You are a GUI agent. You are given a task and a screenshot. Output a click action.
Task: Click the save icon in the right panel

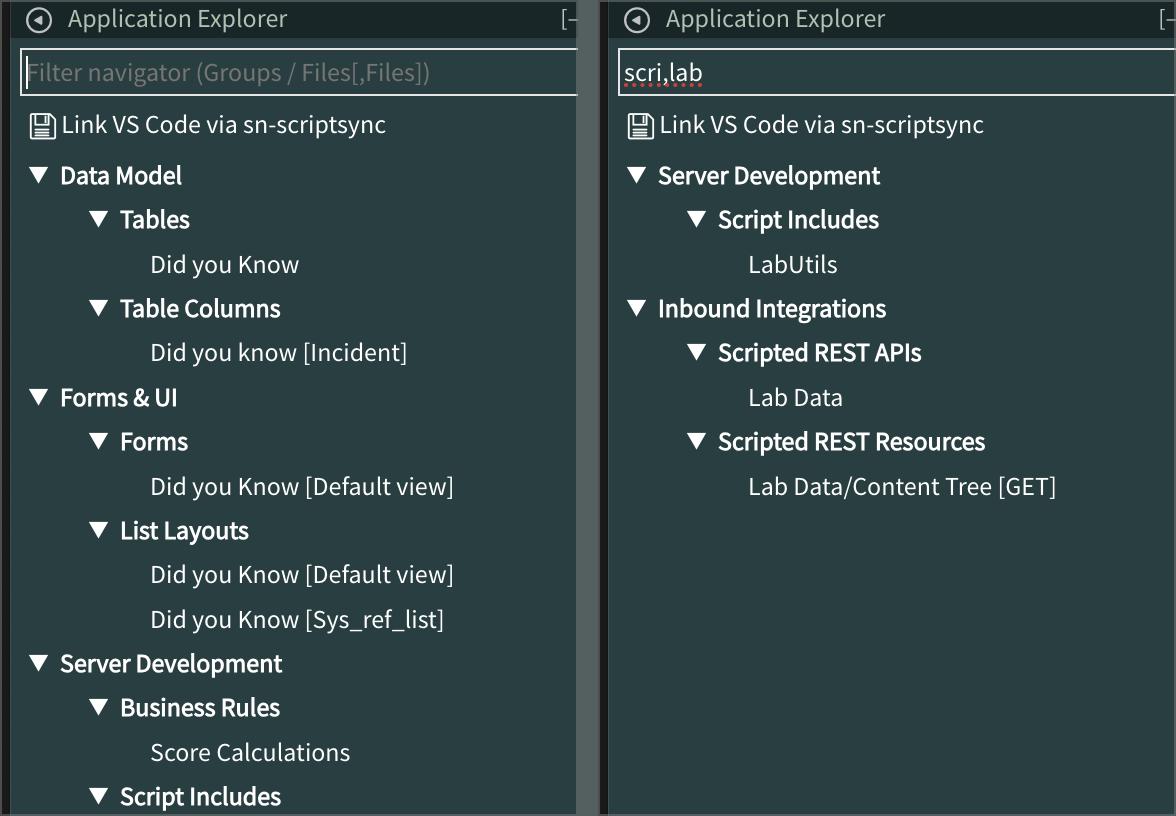coord(640,124)
